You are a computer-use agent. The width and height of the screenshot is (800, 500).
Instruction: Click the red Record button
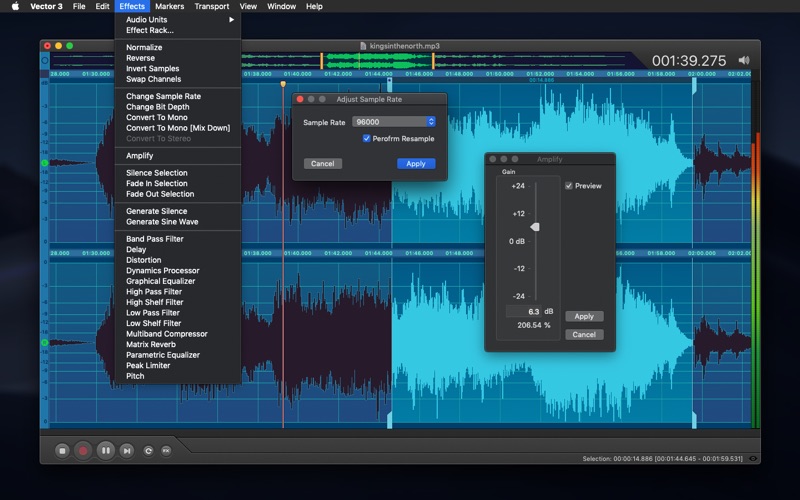83,451
